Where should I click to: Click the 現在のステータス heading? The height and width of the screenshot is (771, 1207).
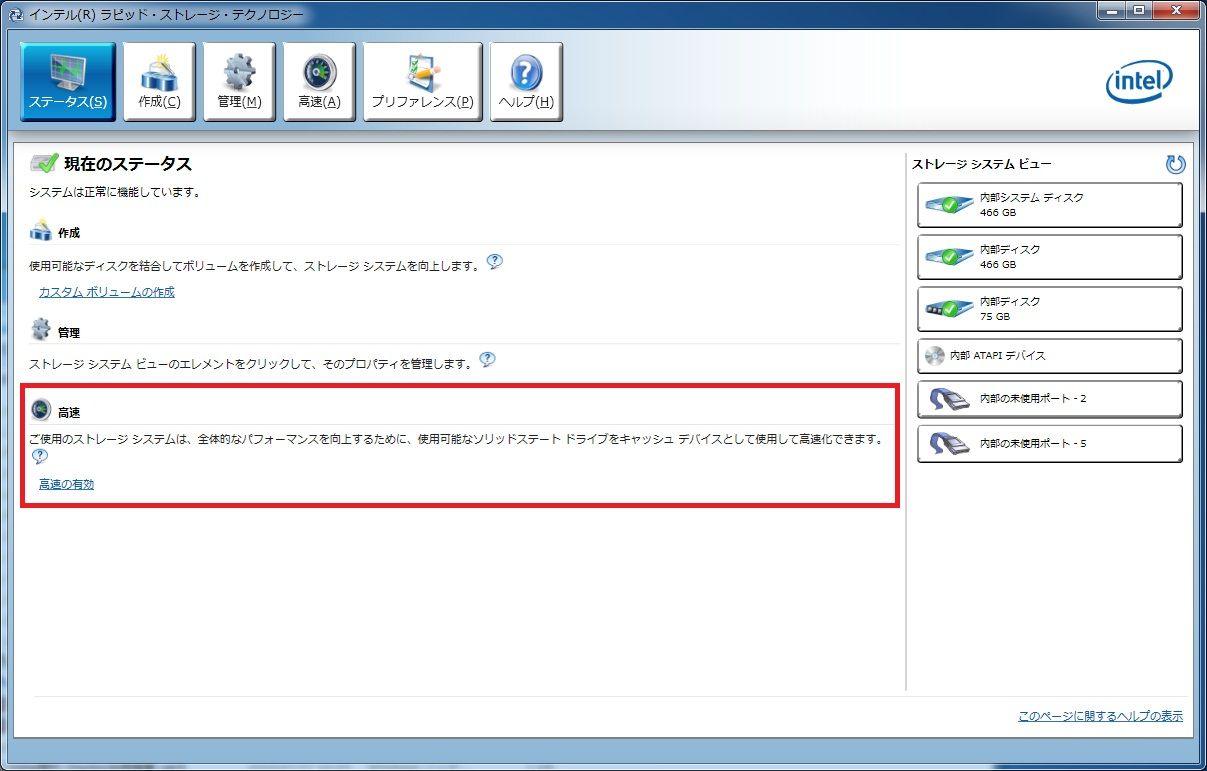tap(128, 164)
